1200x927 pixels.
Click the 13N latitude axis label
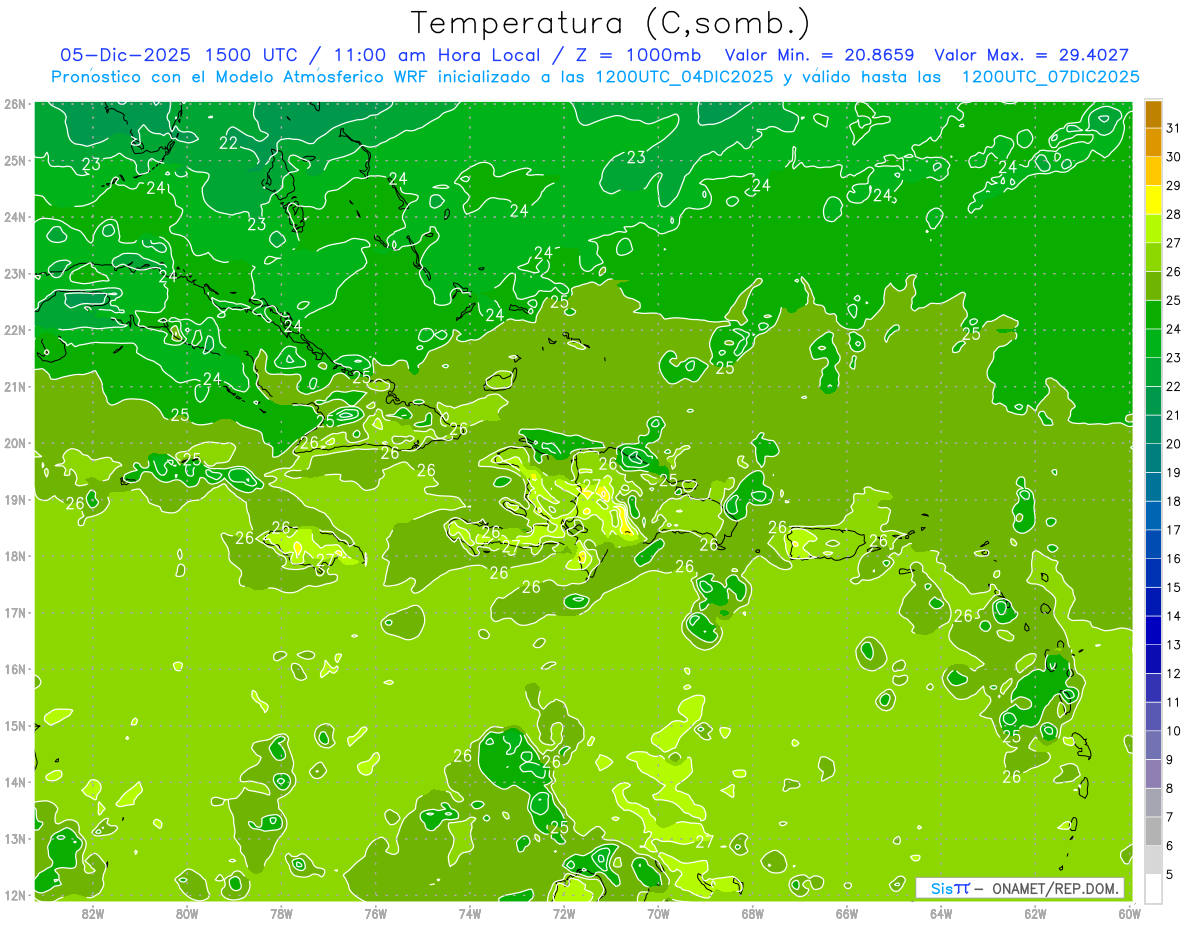[x=14, y=838]
